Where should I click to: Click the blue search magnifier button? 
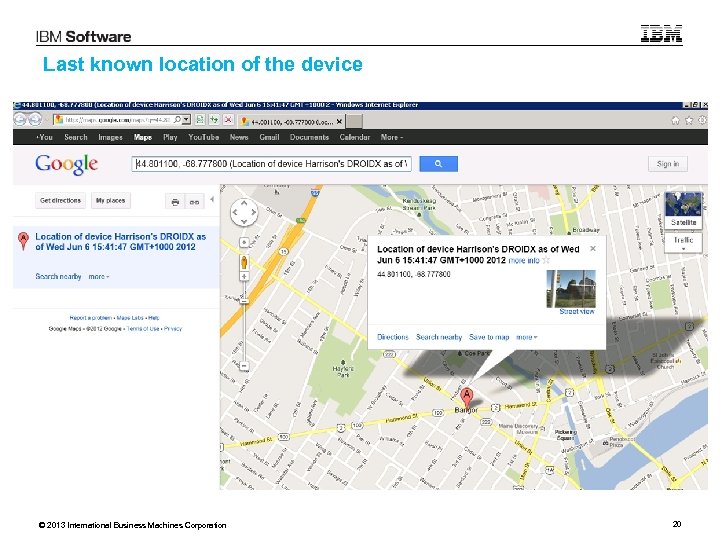click(439, 164)
